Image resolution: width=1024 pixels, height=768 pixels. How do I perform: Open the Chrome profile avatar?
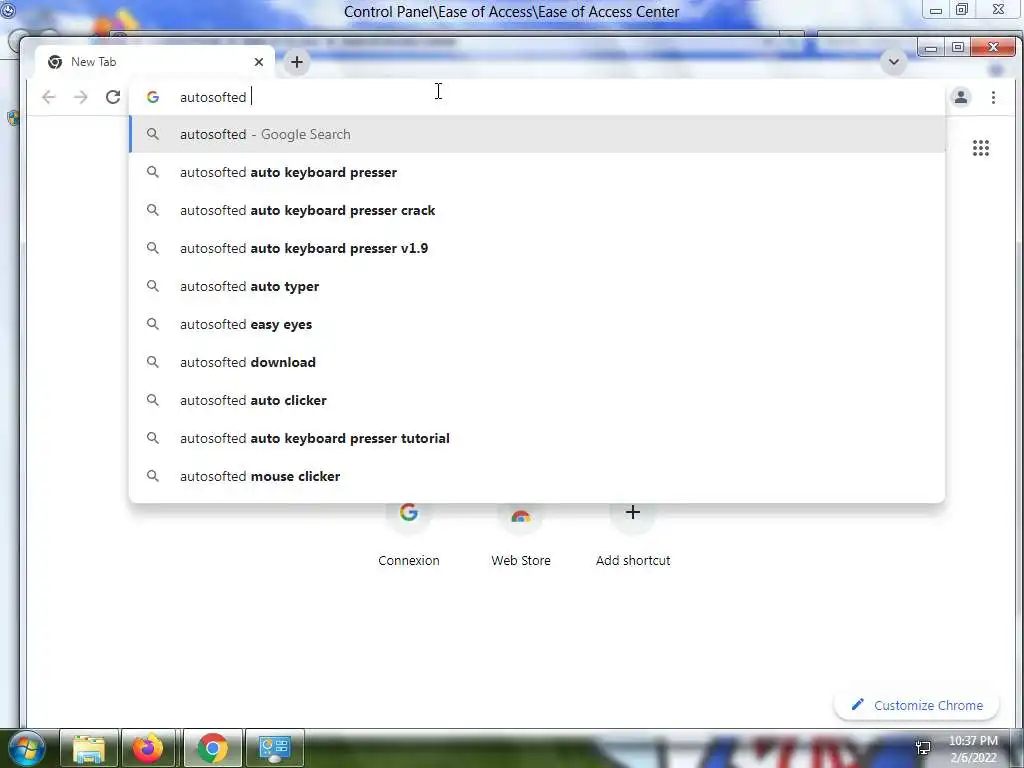(961, 97)
